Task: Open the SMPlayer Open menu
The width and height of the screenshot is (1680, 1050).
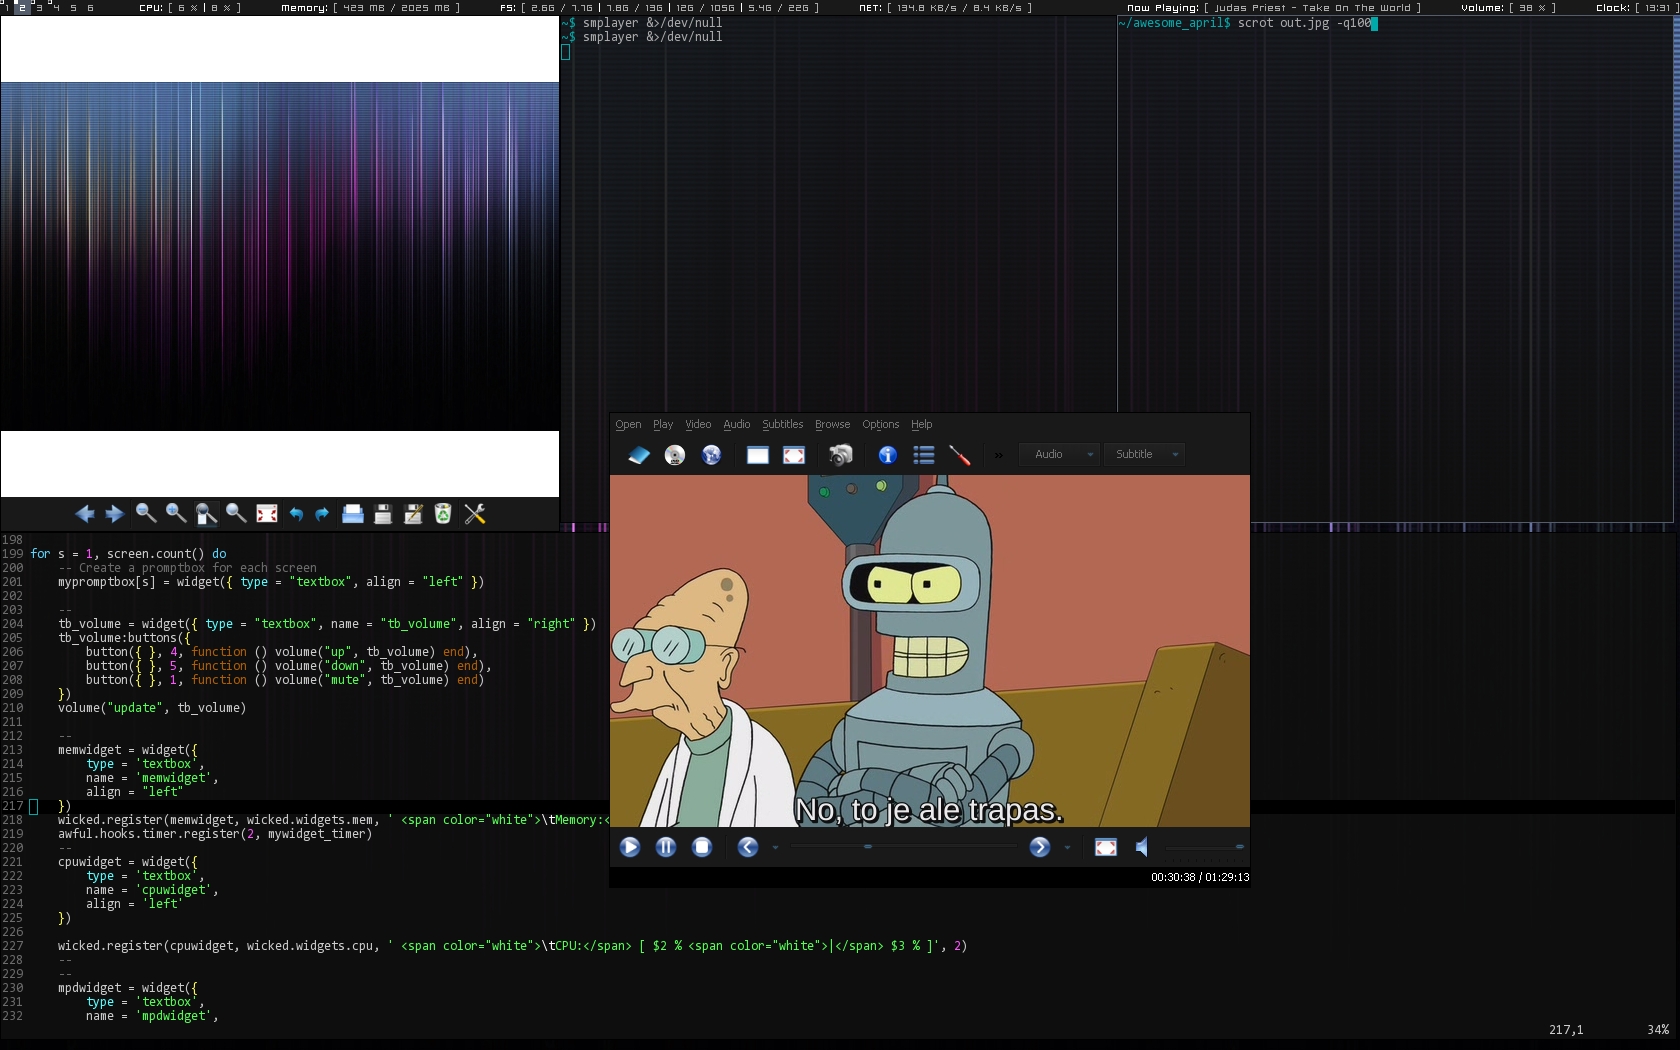Action: 628,424
